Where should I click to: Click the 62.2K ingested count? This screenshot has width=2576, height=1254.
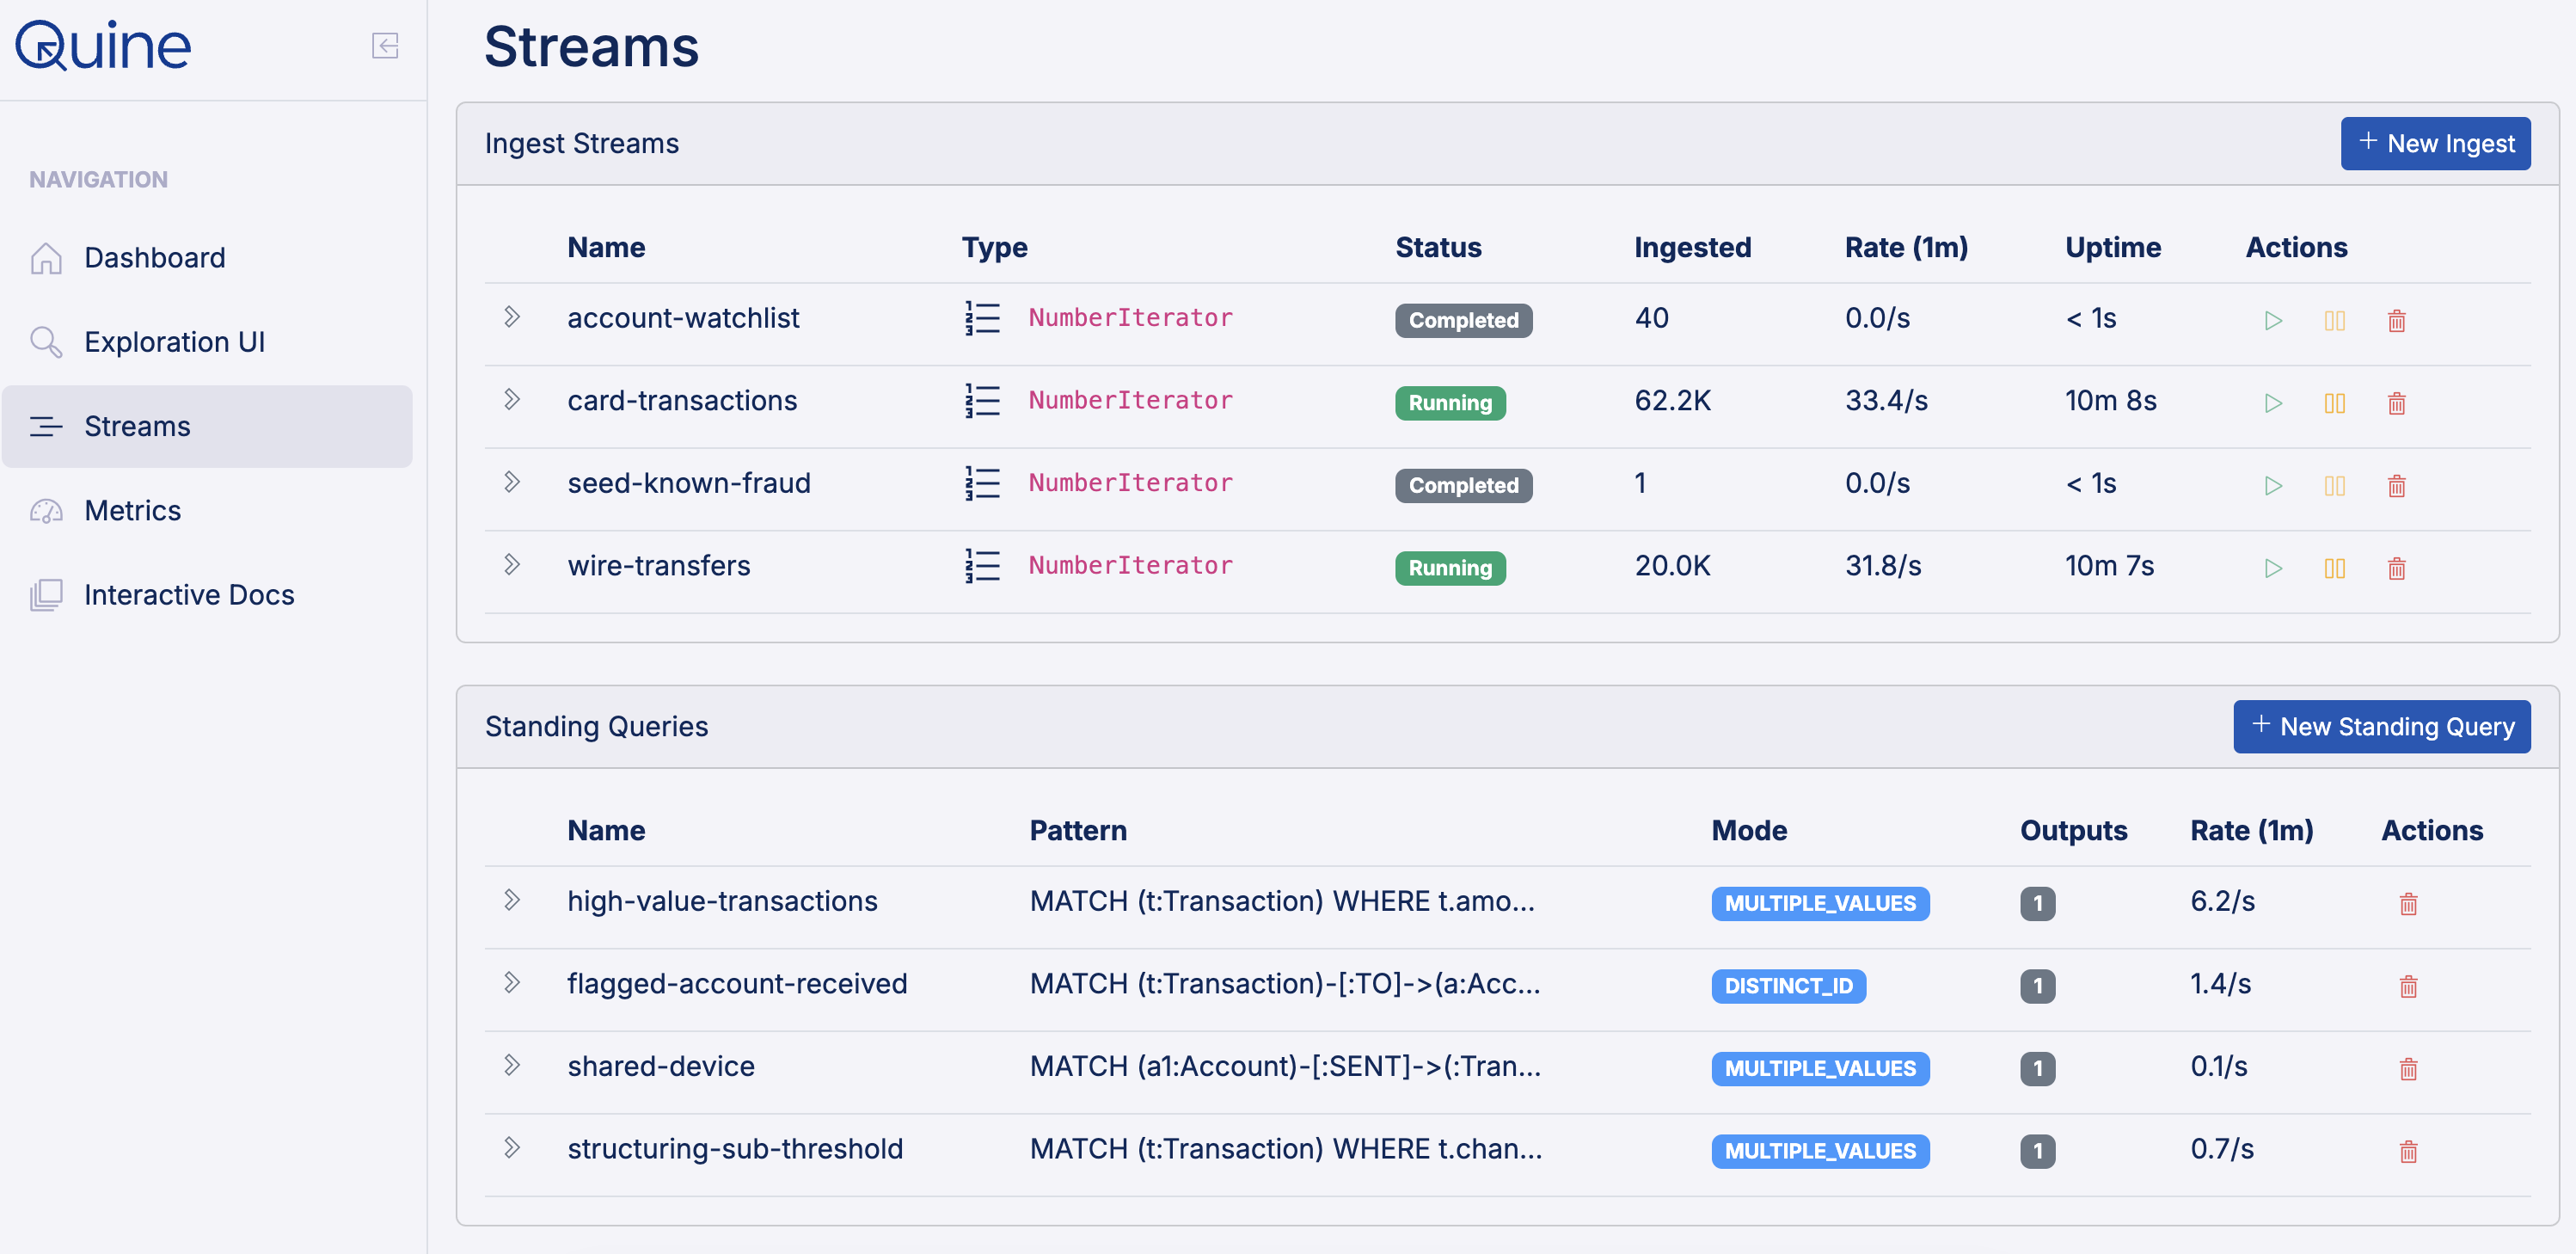click(1672, 401)
